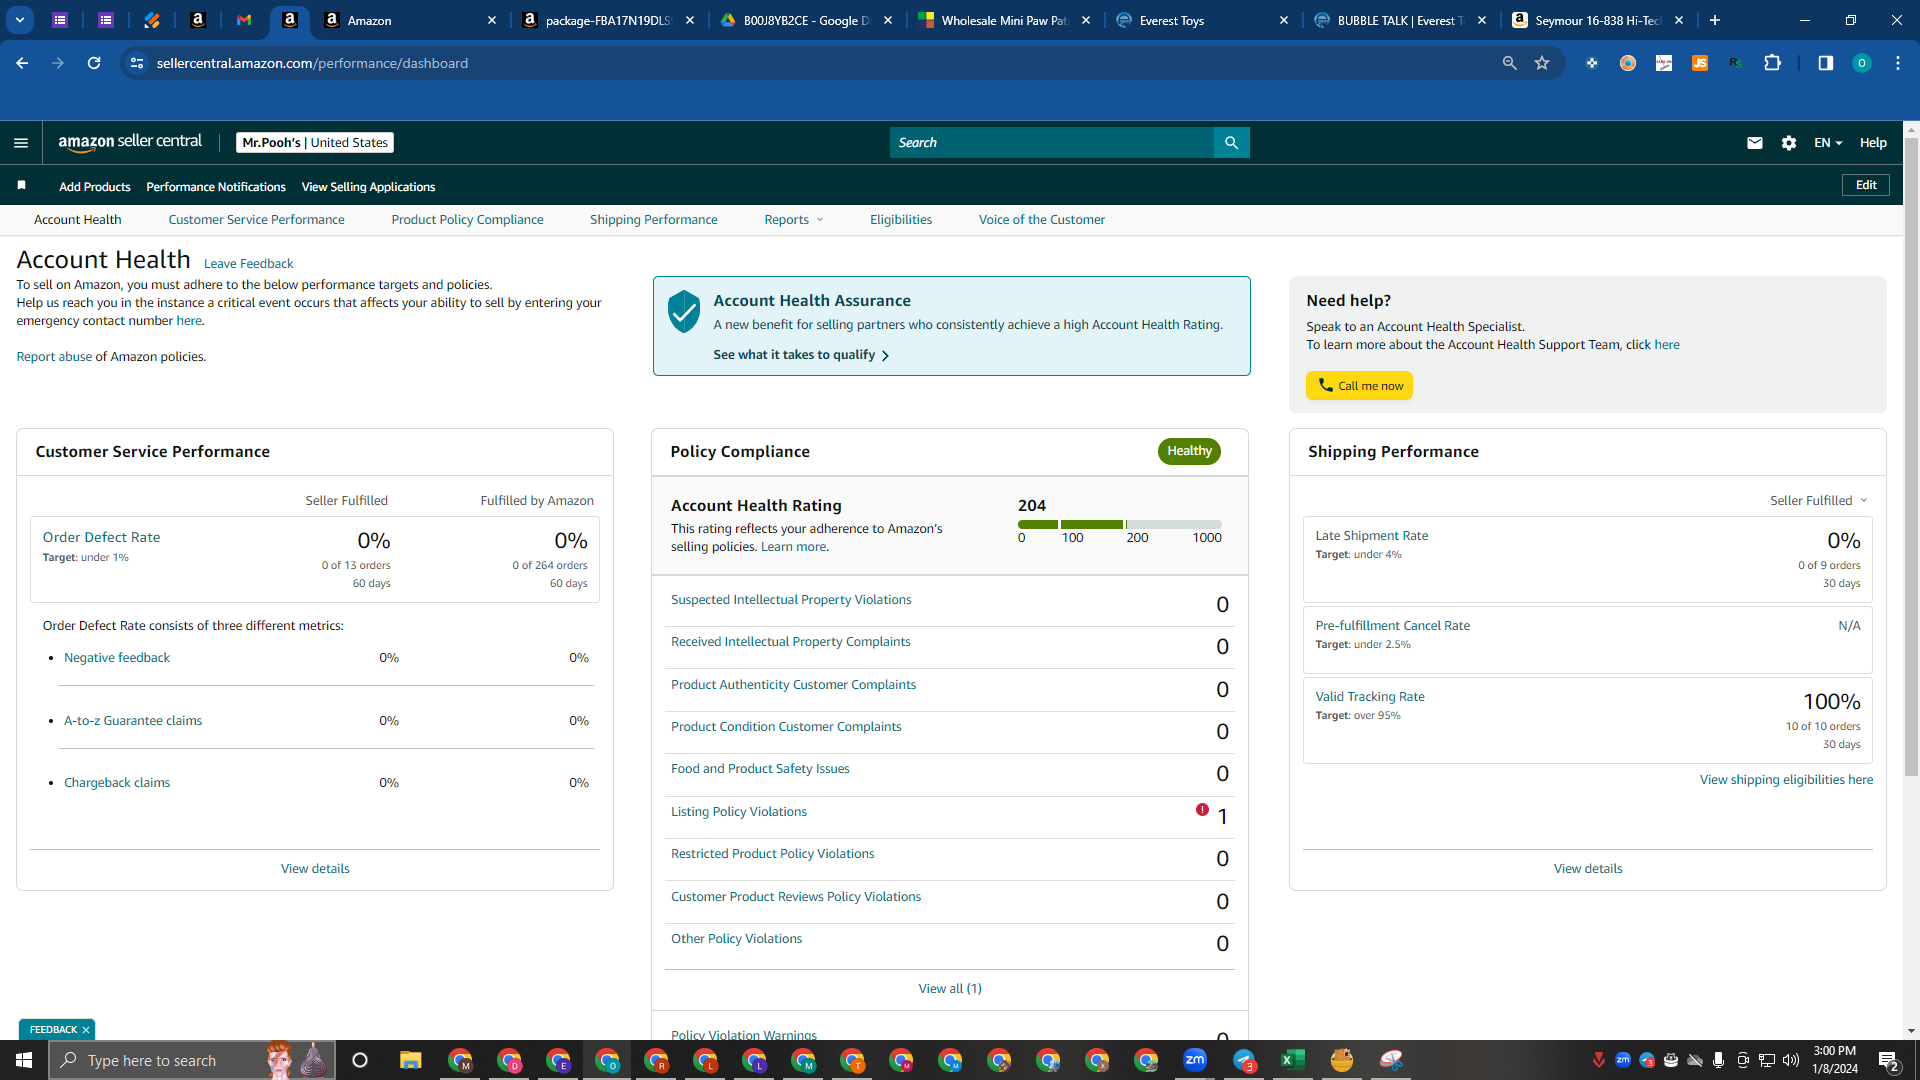Screen dimensions: 1920x1080
Task: Go to the Shipping Performance tab
Action: [654, 220]
